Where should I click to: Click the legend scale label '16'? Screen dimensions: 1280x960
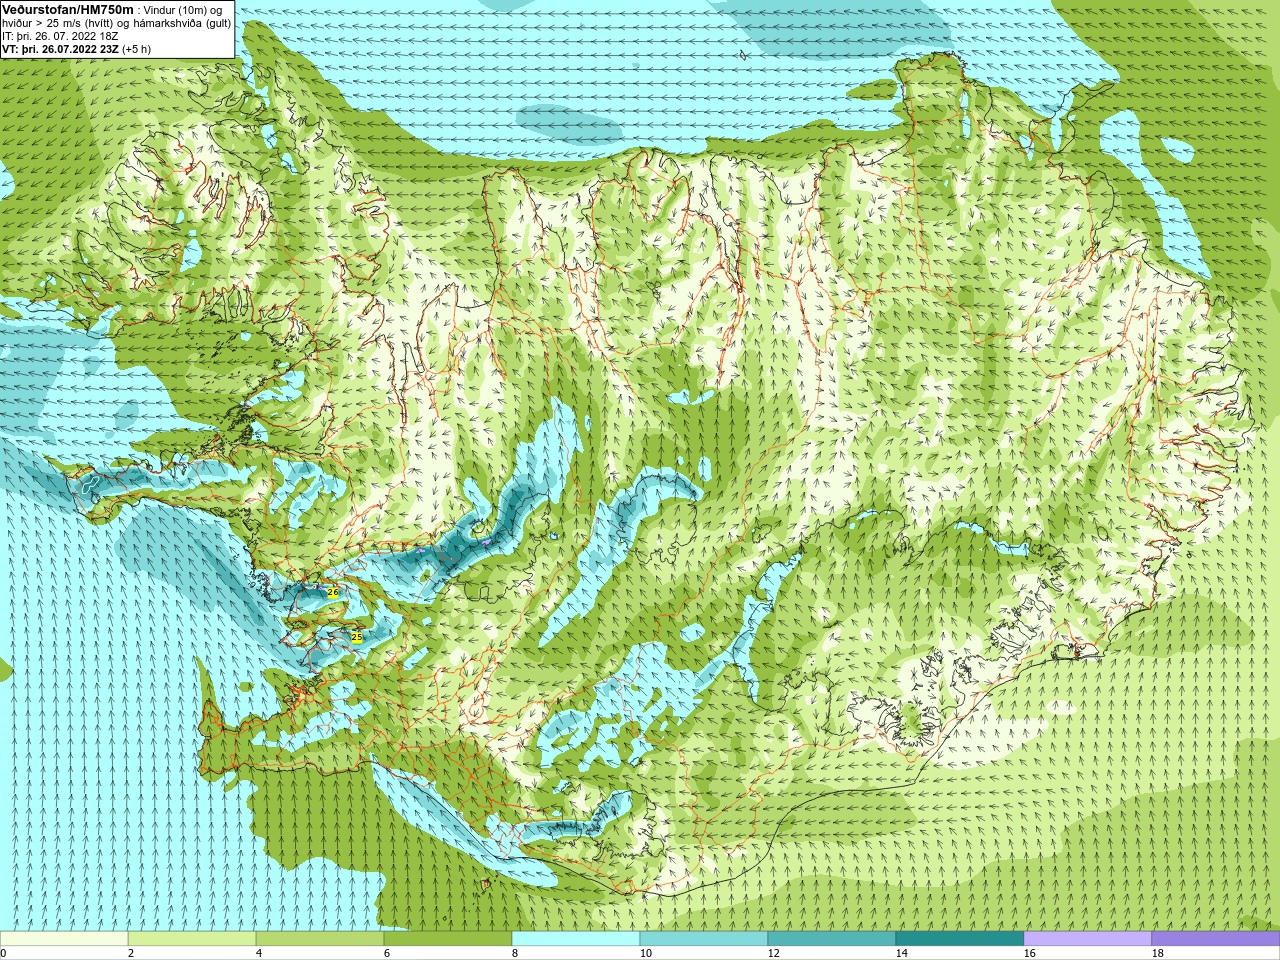[x=1029, y=953]
